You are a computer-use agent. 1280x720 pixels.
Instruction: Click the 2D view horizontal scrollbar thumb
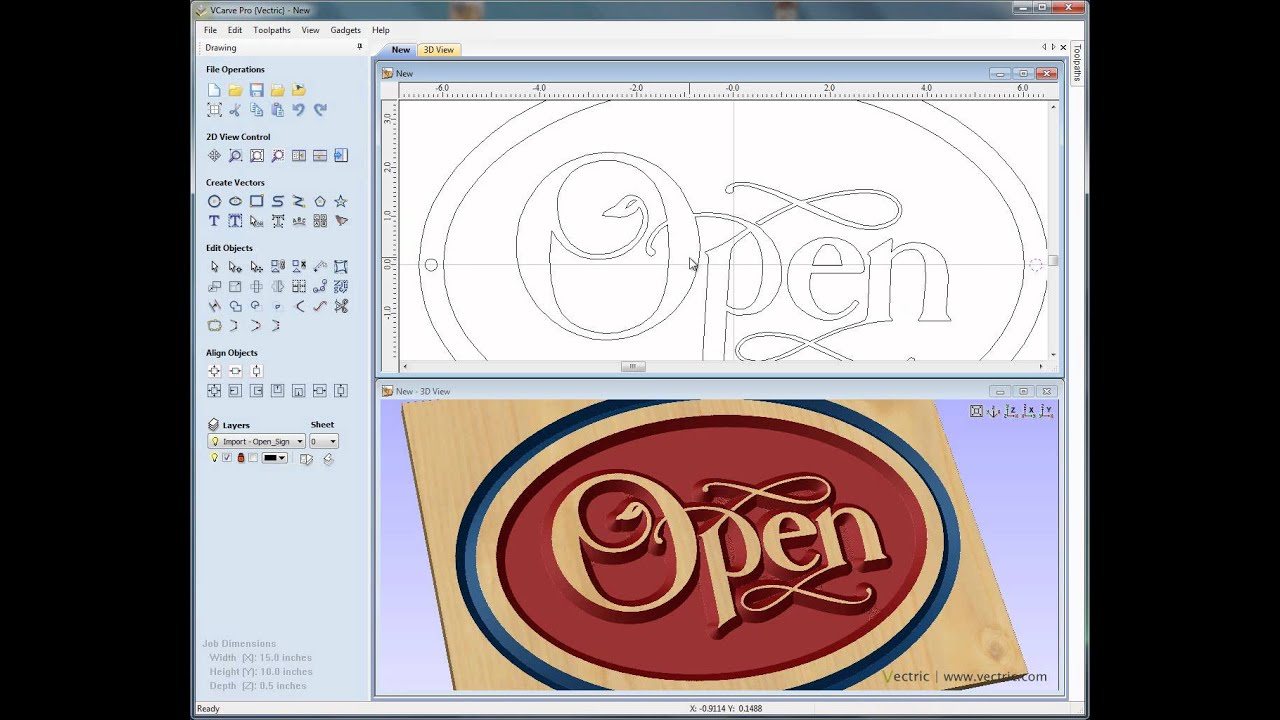click(632, 366)
